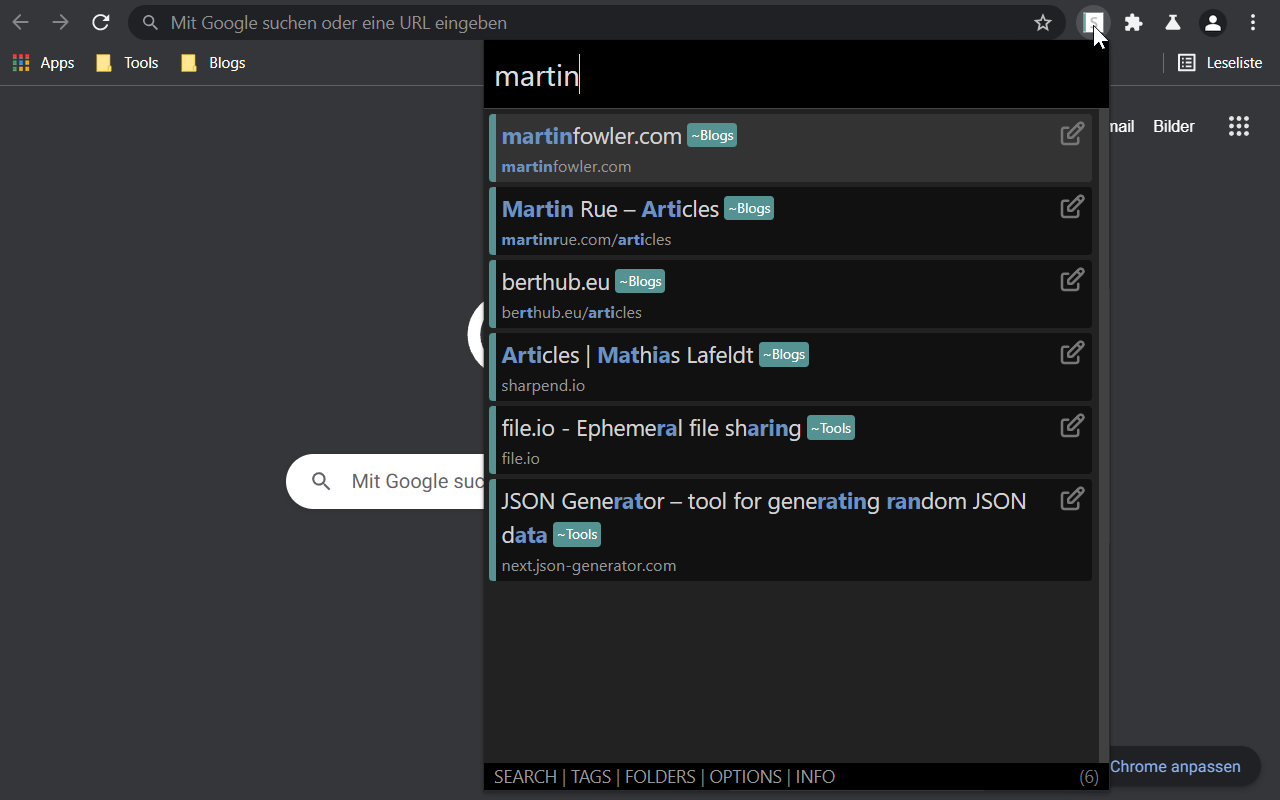Bookmark this page with star icon
The height and width of the screenshot is (800, 1280).
(1043, 23)
